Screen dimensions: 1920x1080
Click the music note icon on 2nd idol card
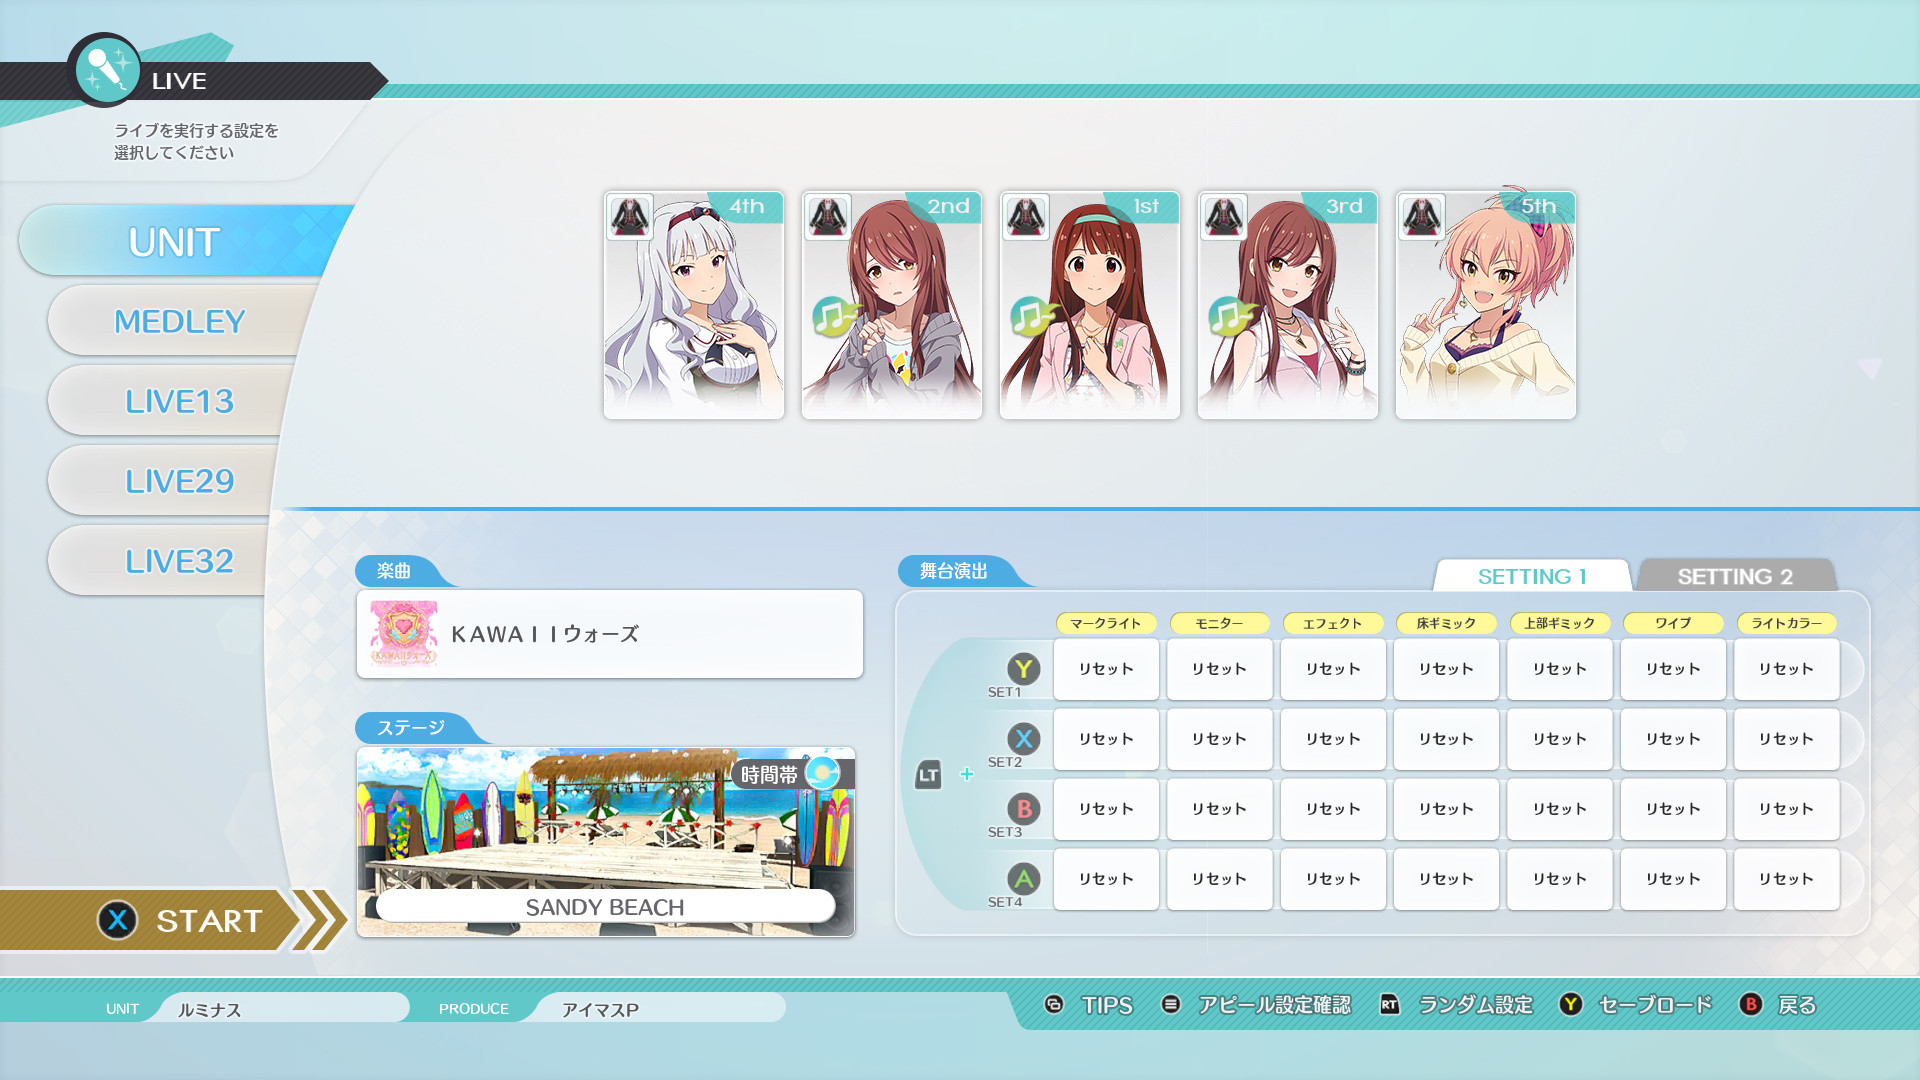[x=835, y=317]
